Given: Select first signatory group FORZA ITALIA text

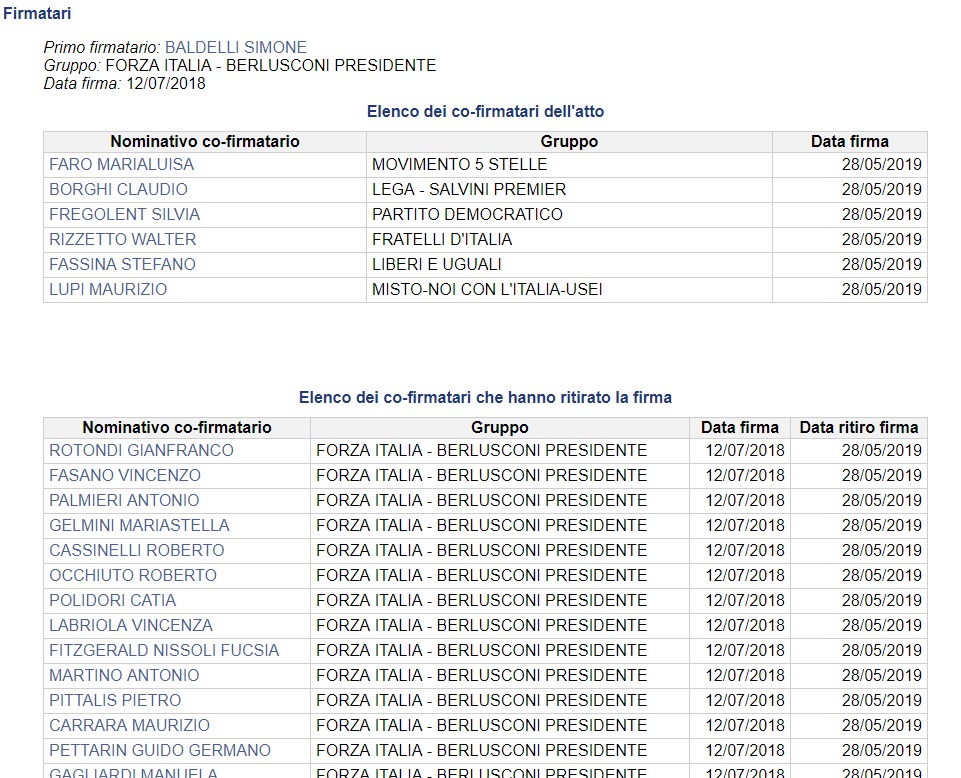Looking at the screenshot, I should pos(271,66).
